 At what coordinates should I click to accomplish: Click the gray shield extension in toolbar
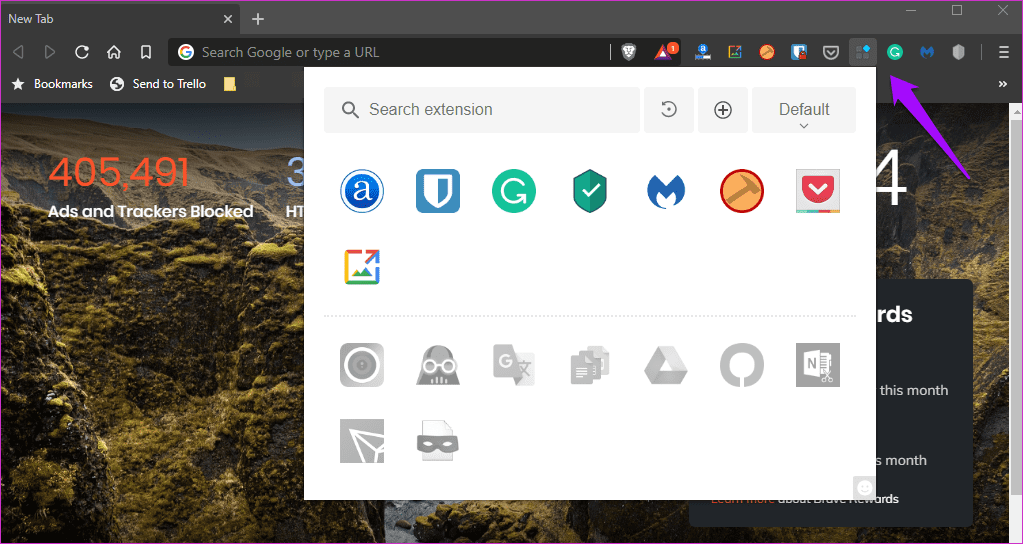(x=958, y=52)
